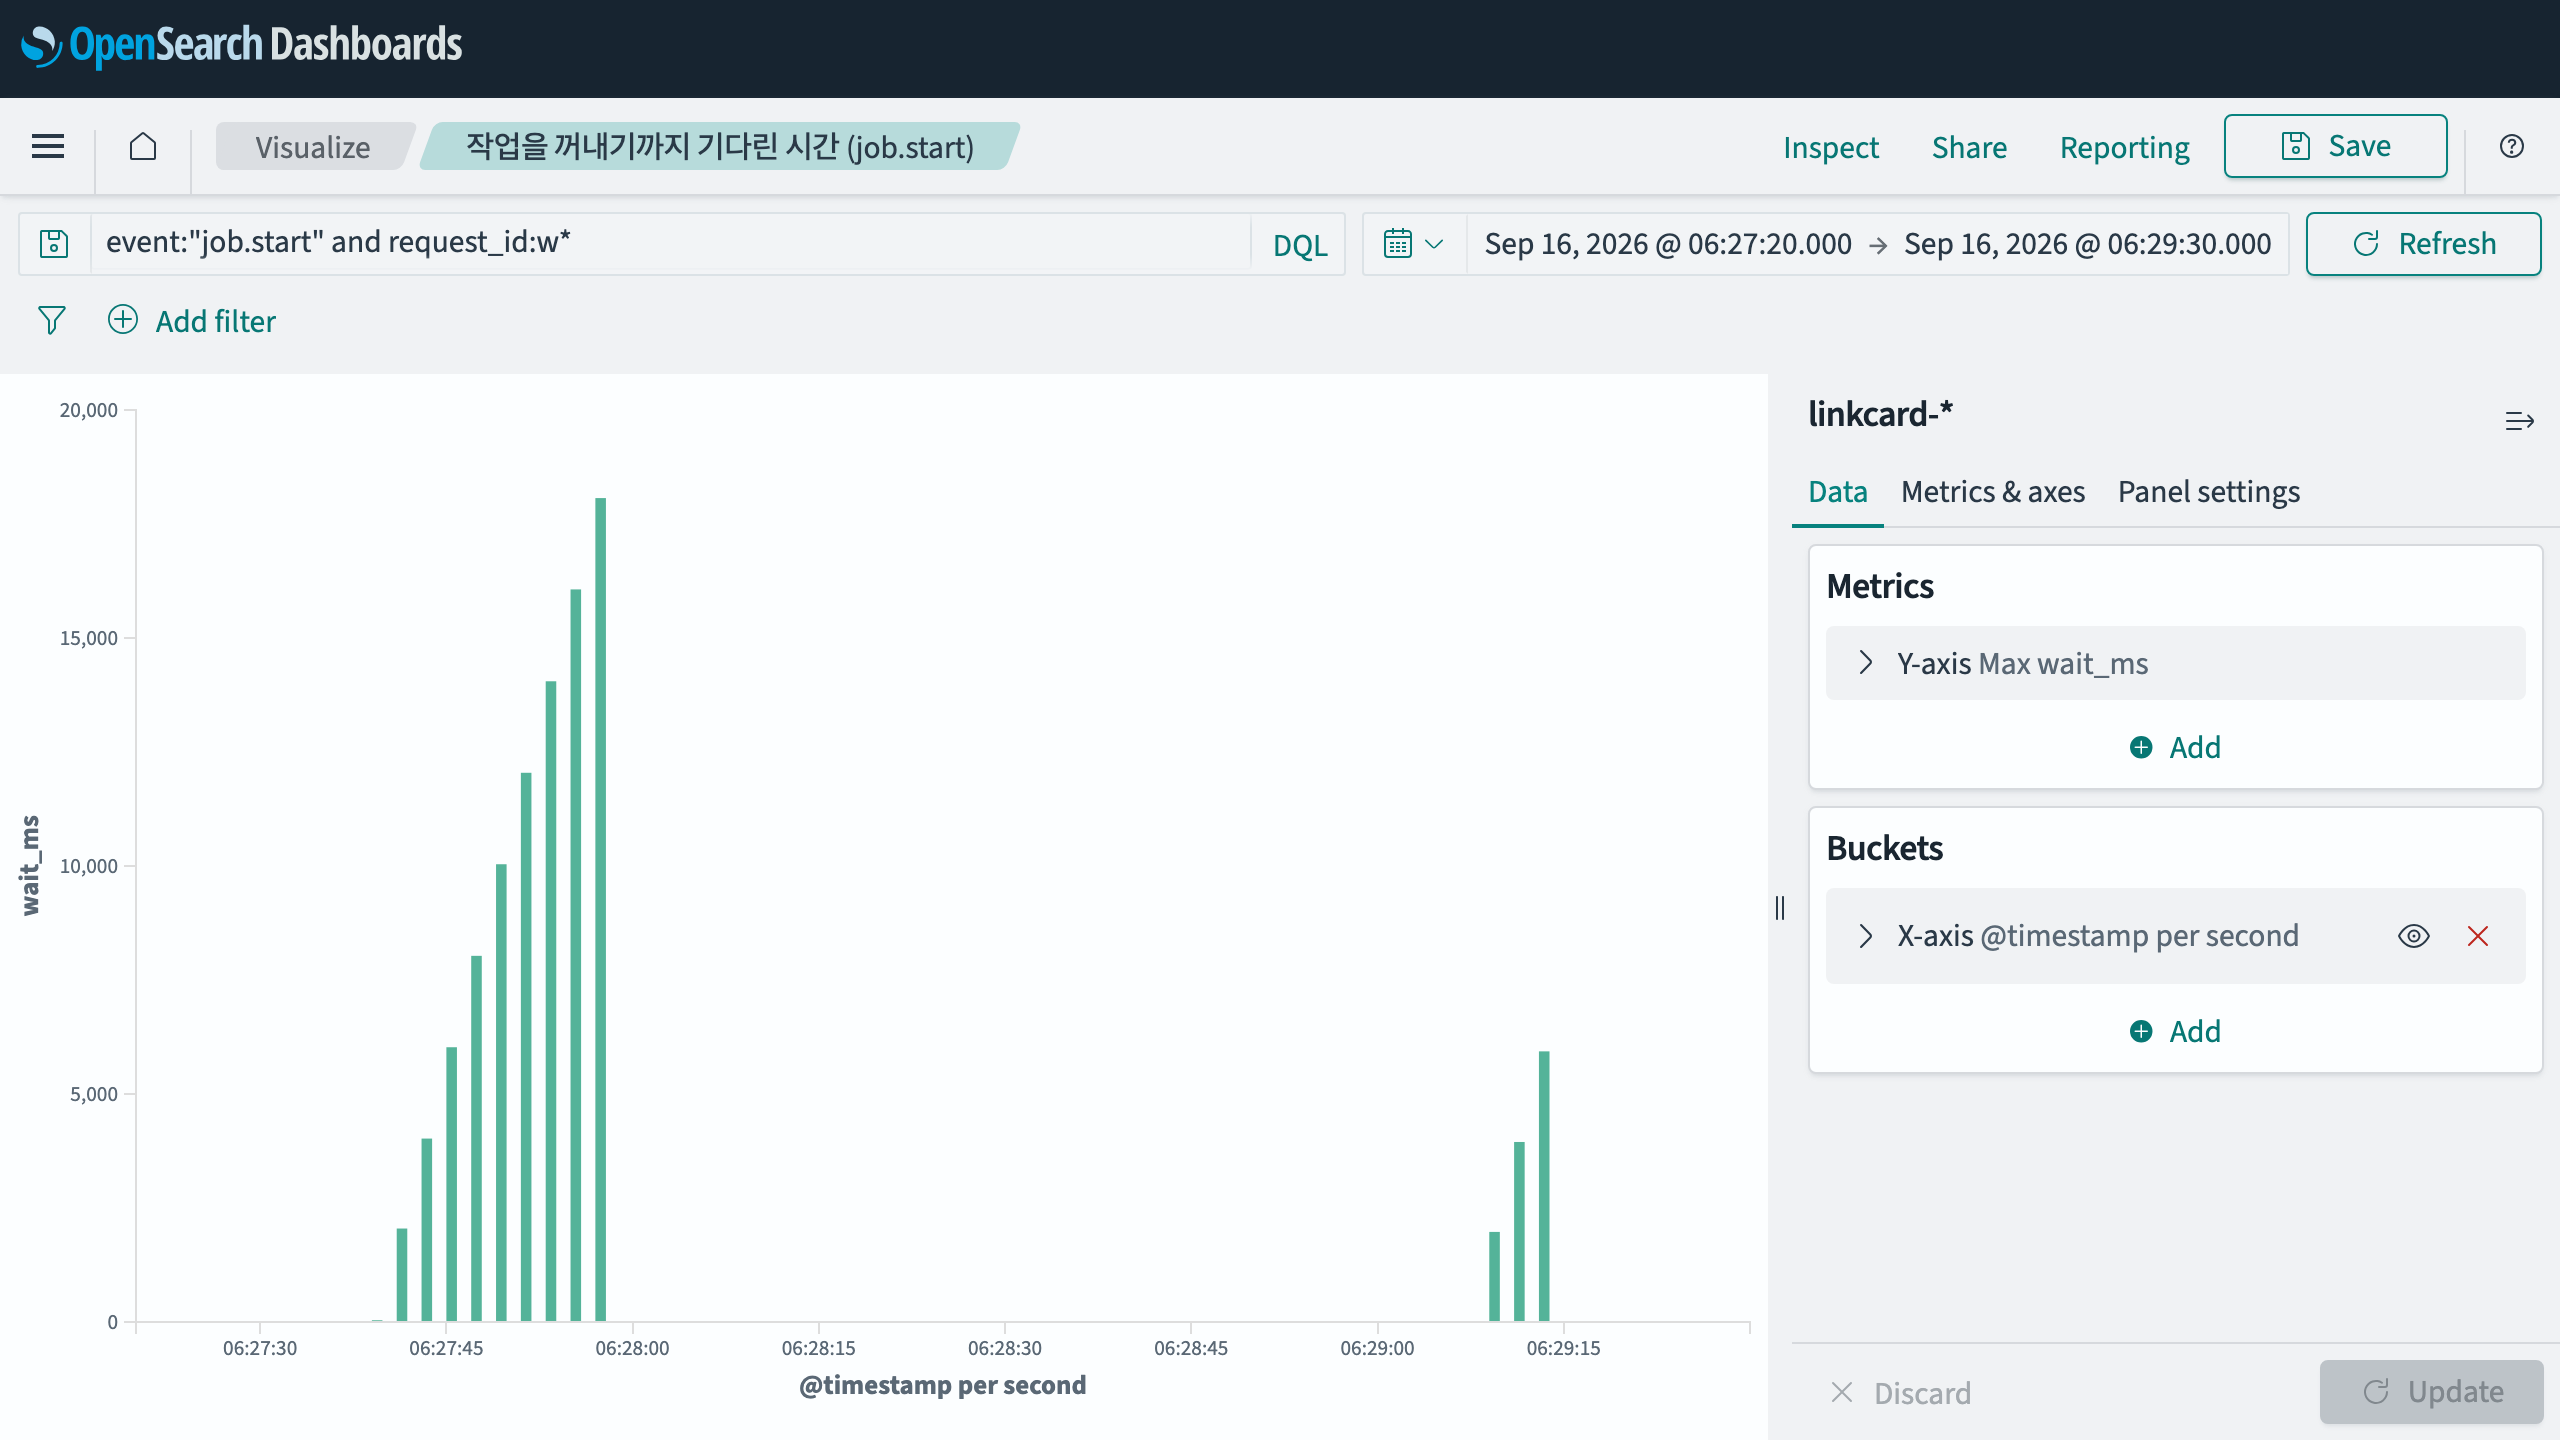Add a new bucket in Buckets
The image size is (2560, 1440).
(2175, 1031)
